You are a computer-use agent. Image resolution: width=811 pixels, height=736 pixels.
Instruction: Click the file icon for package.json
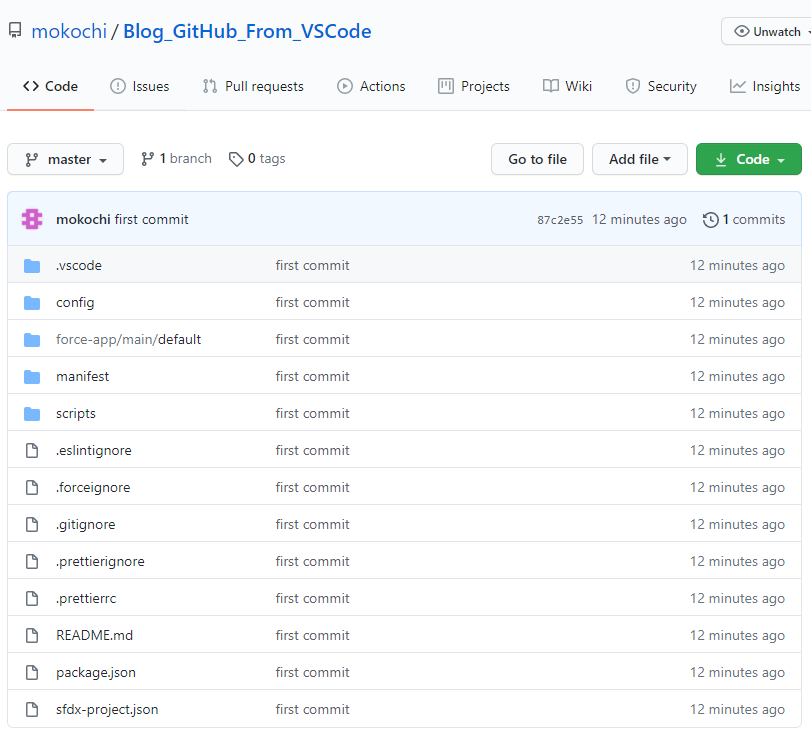point(32,672)
